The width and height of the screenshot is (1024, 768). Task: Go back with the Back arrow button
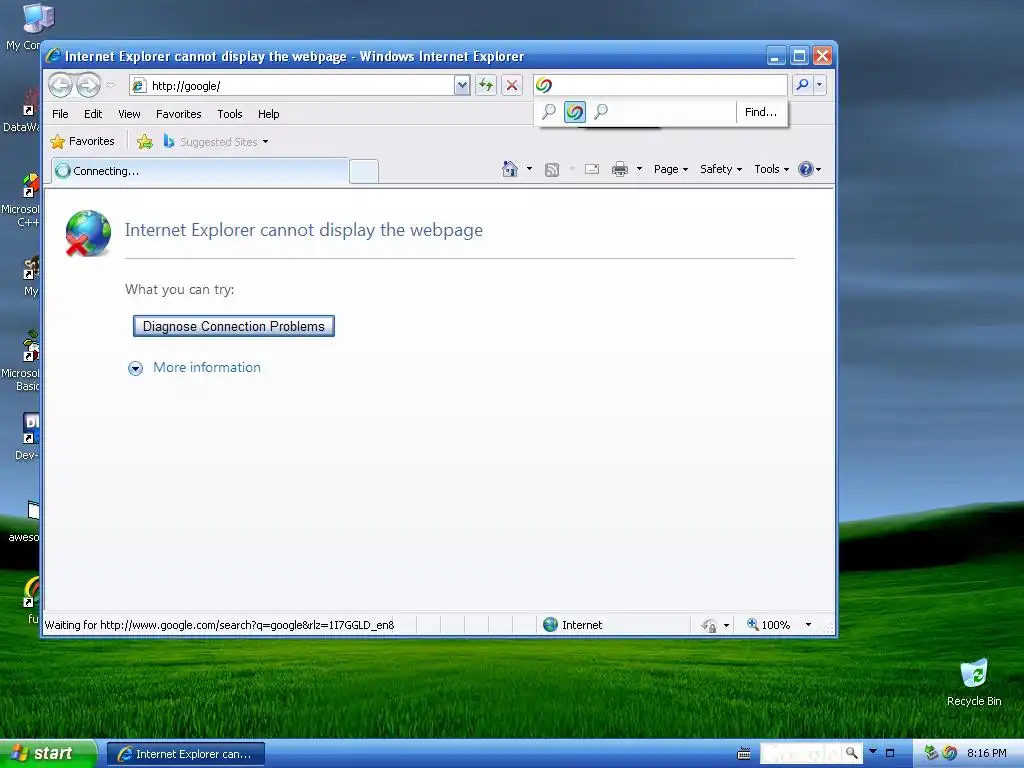pyautogui.click(x=60, y=85)
